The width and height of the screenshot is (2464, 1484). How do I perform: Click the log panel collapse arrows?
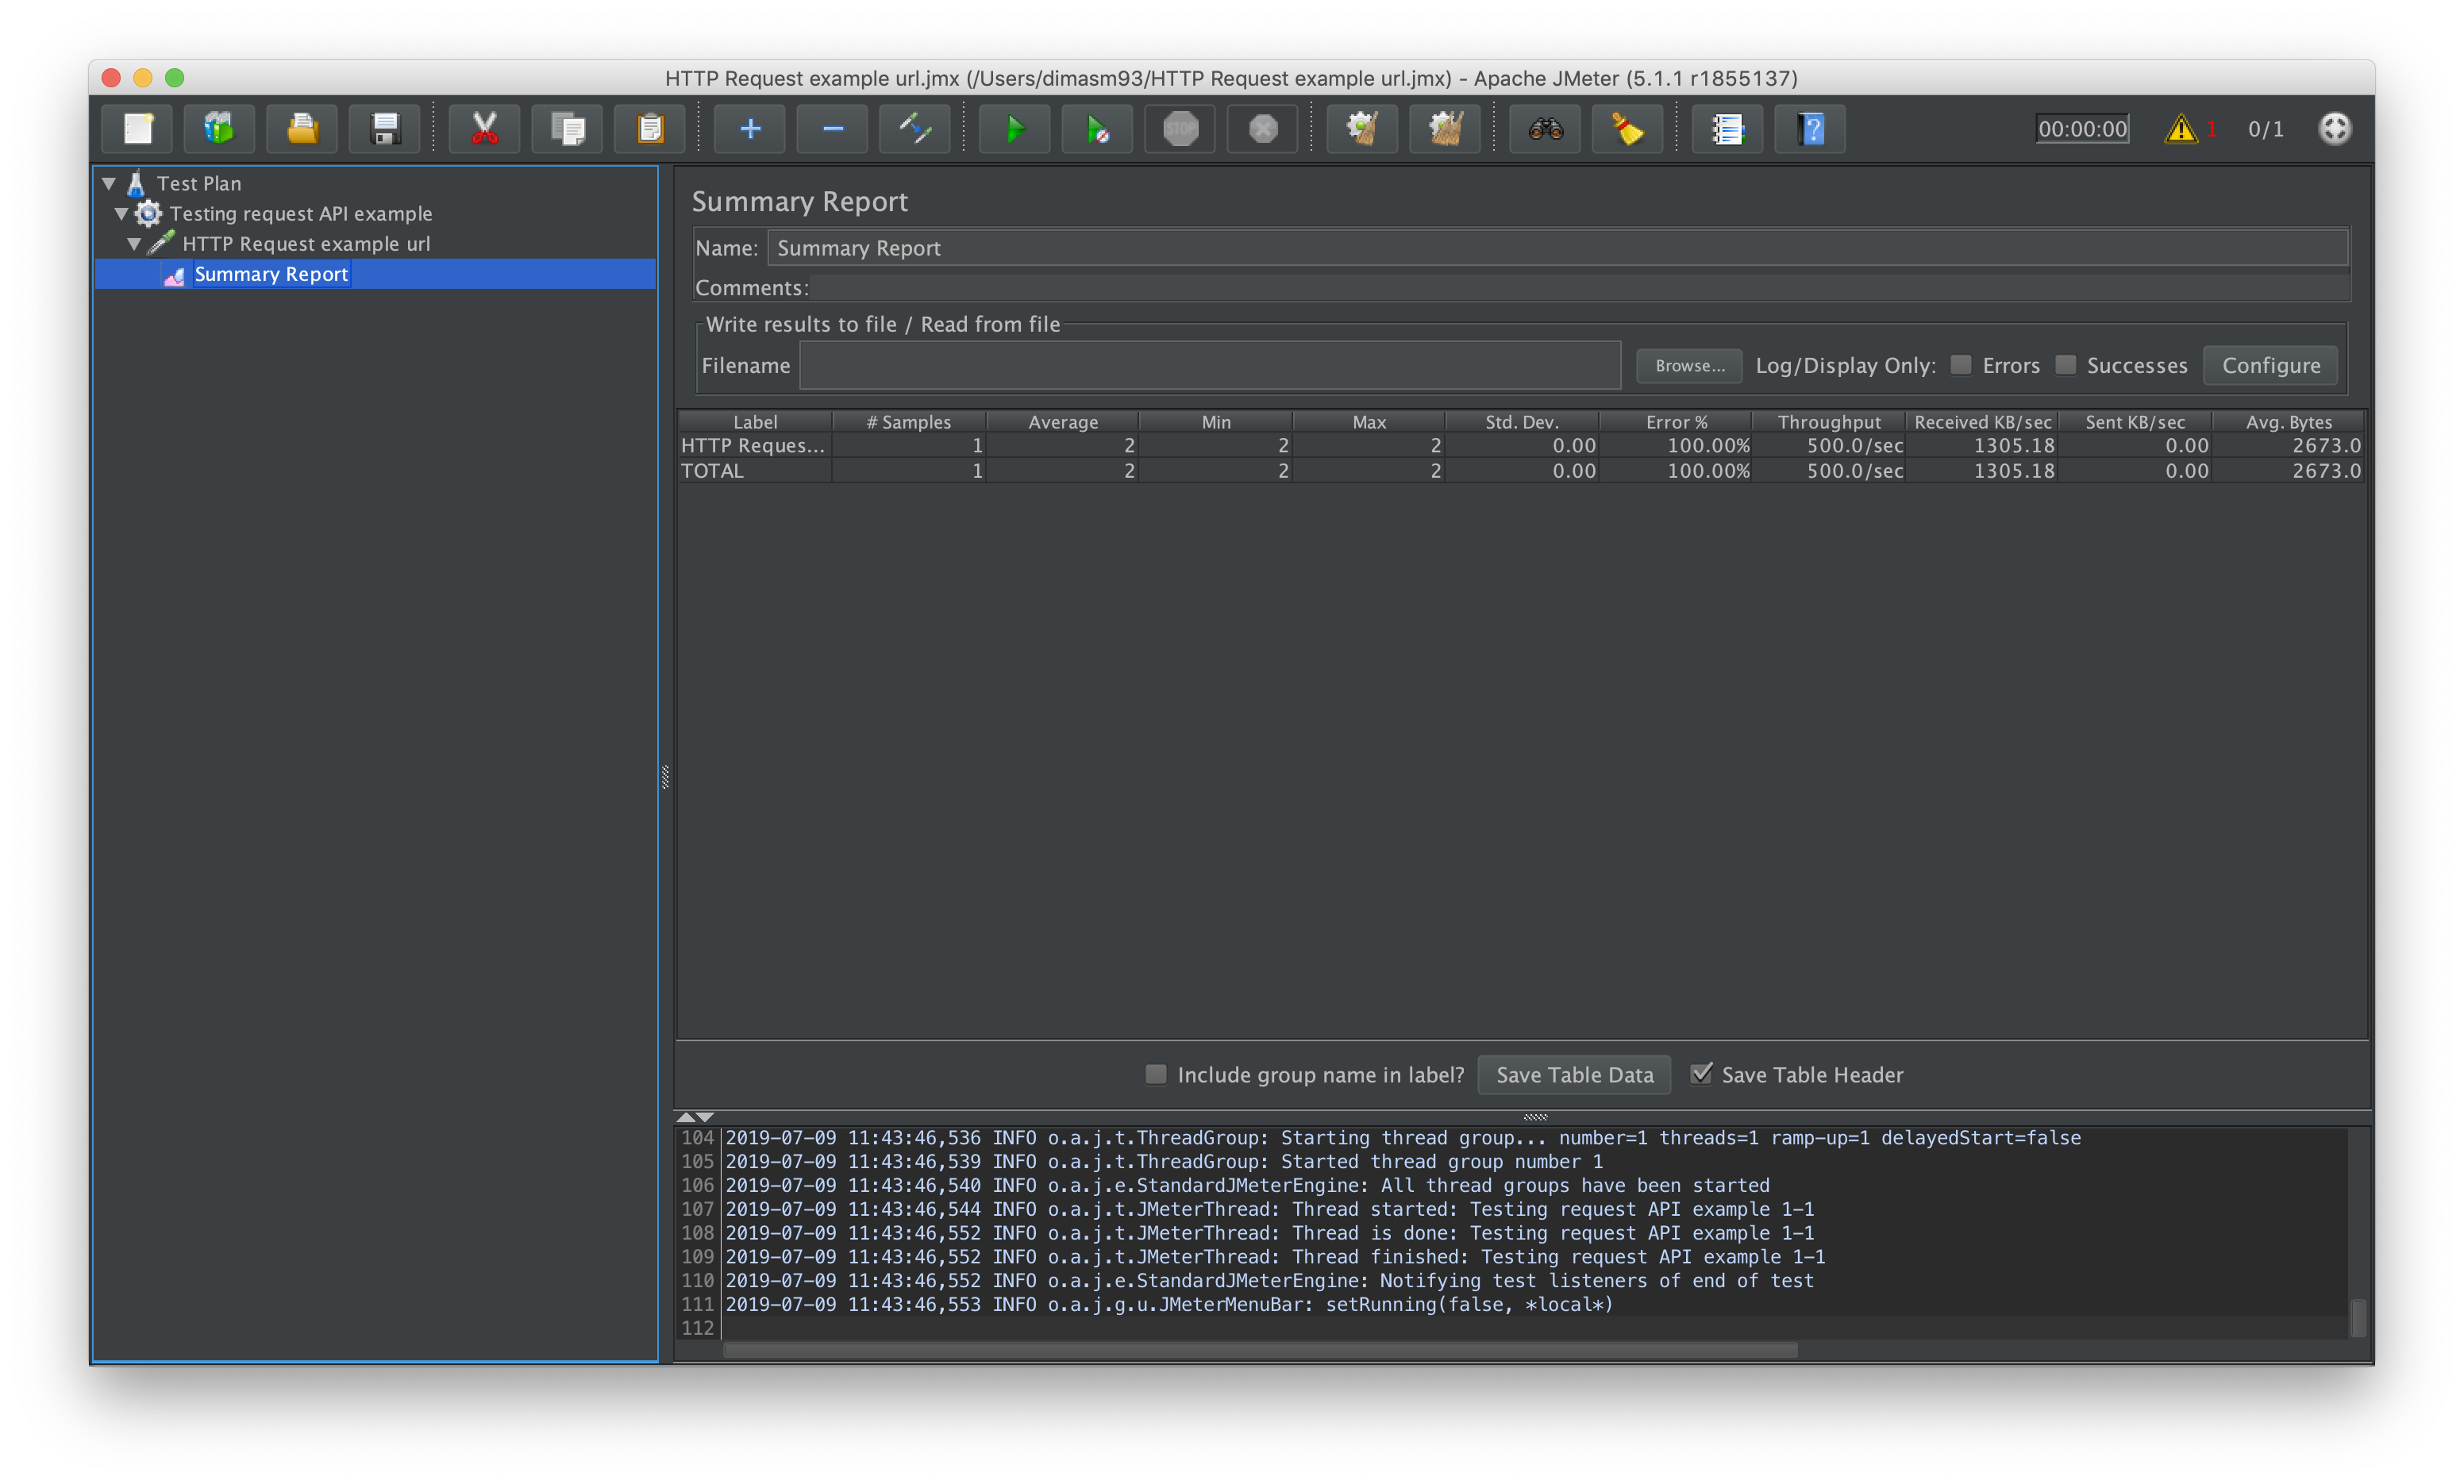point(695,1117)
